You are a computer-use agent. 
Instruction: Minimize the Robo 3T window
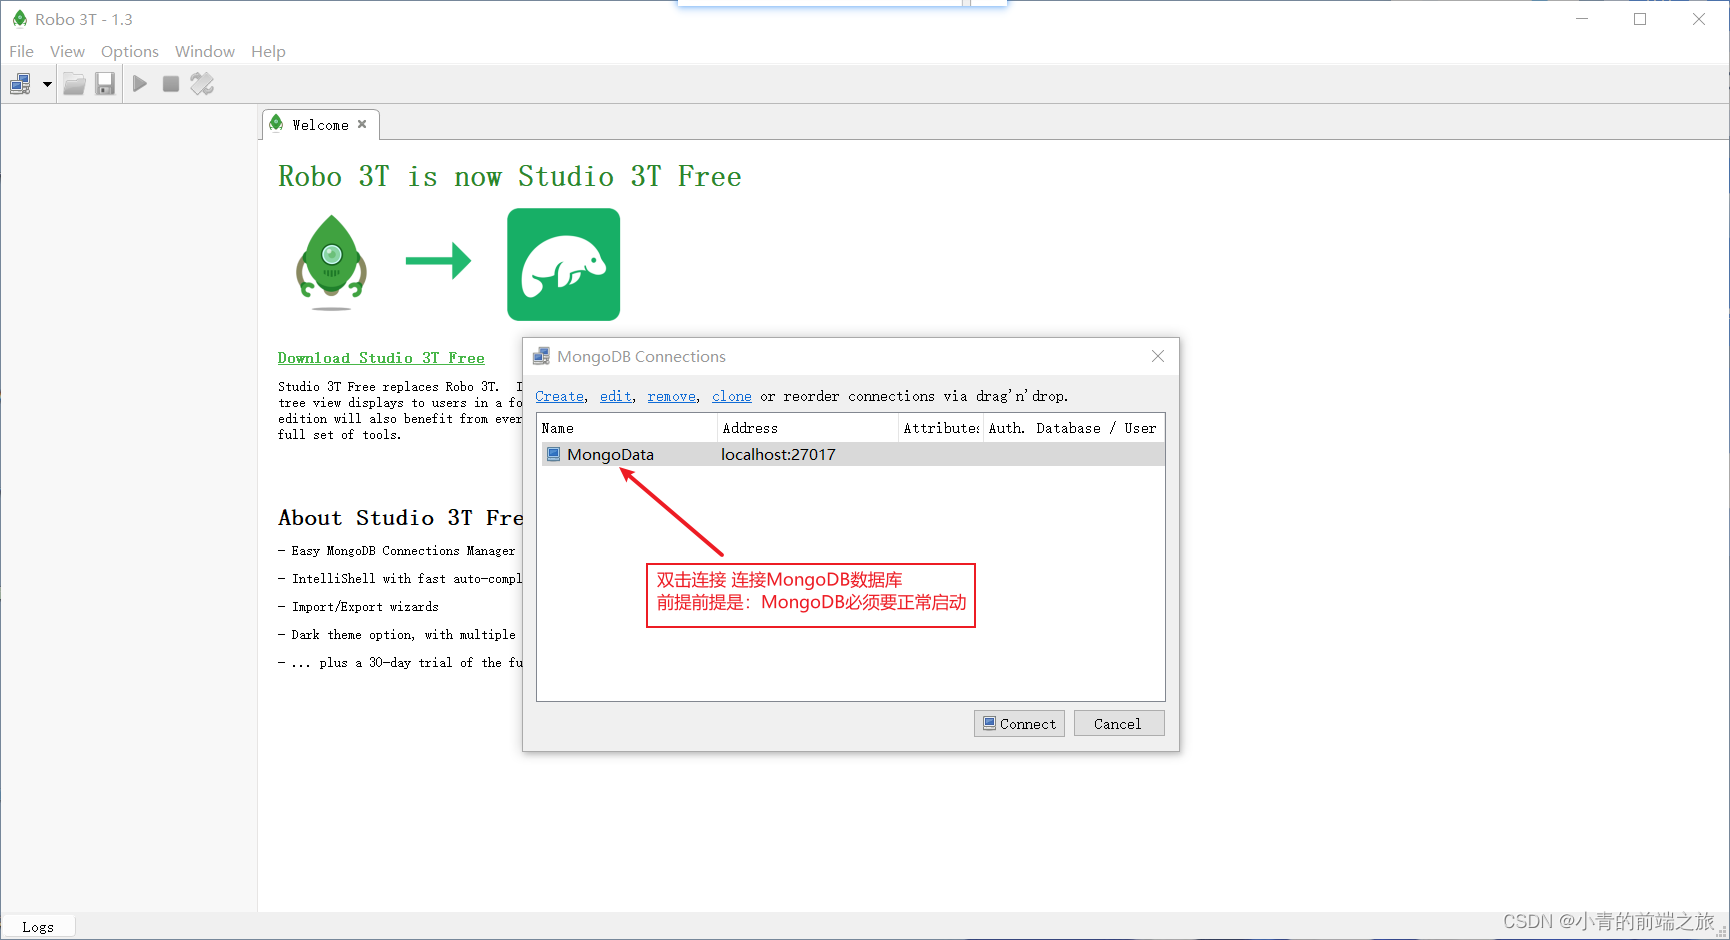[1582, 19]
